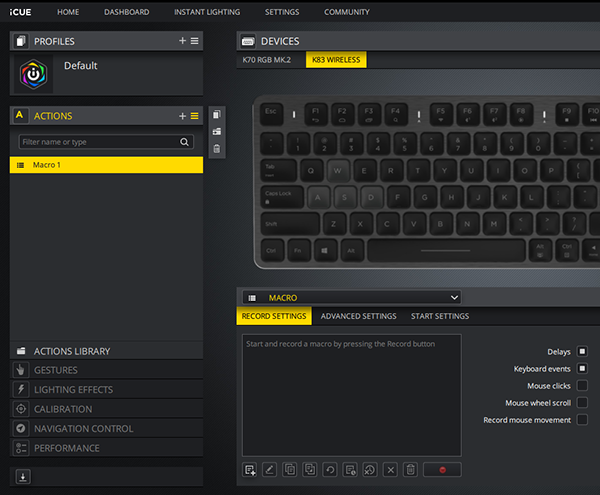Click the Filter name or type field

pyautogui.click(x=100, y=142)
